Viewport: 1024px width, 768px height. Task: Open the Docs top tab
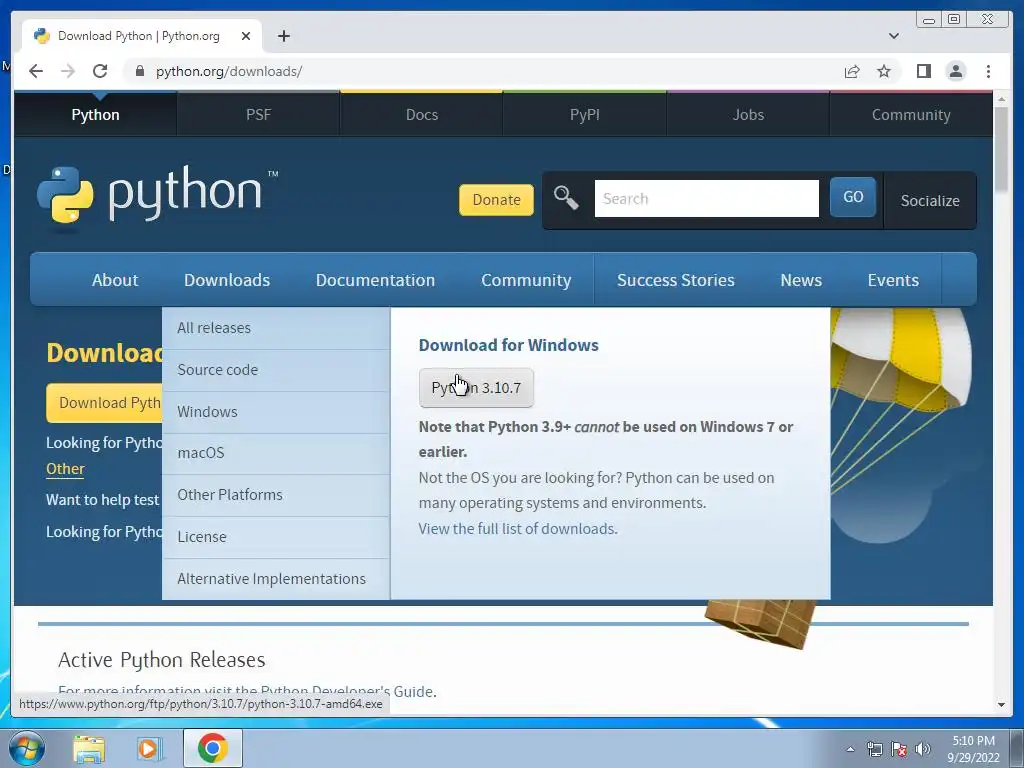[422, 115]
